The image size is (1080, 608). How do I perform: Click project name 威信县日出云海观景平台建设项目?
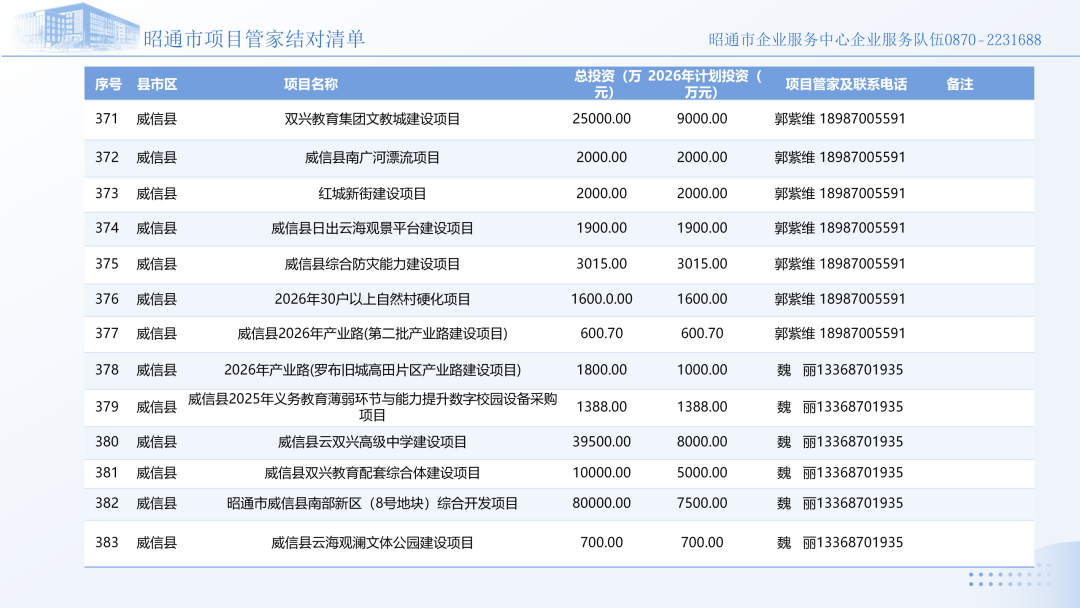pos(372,228)
